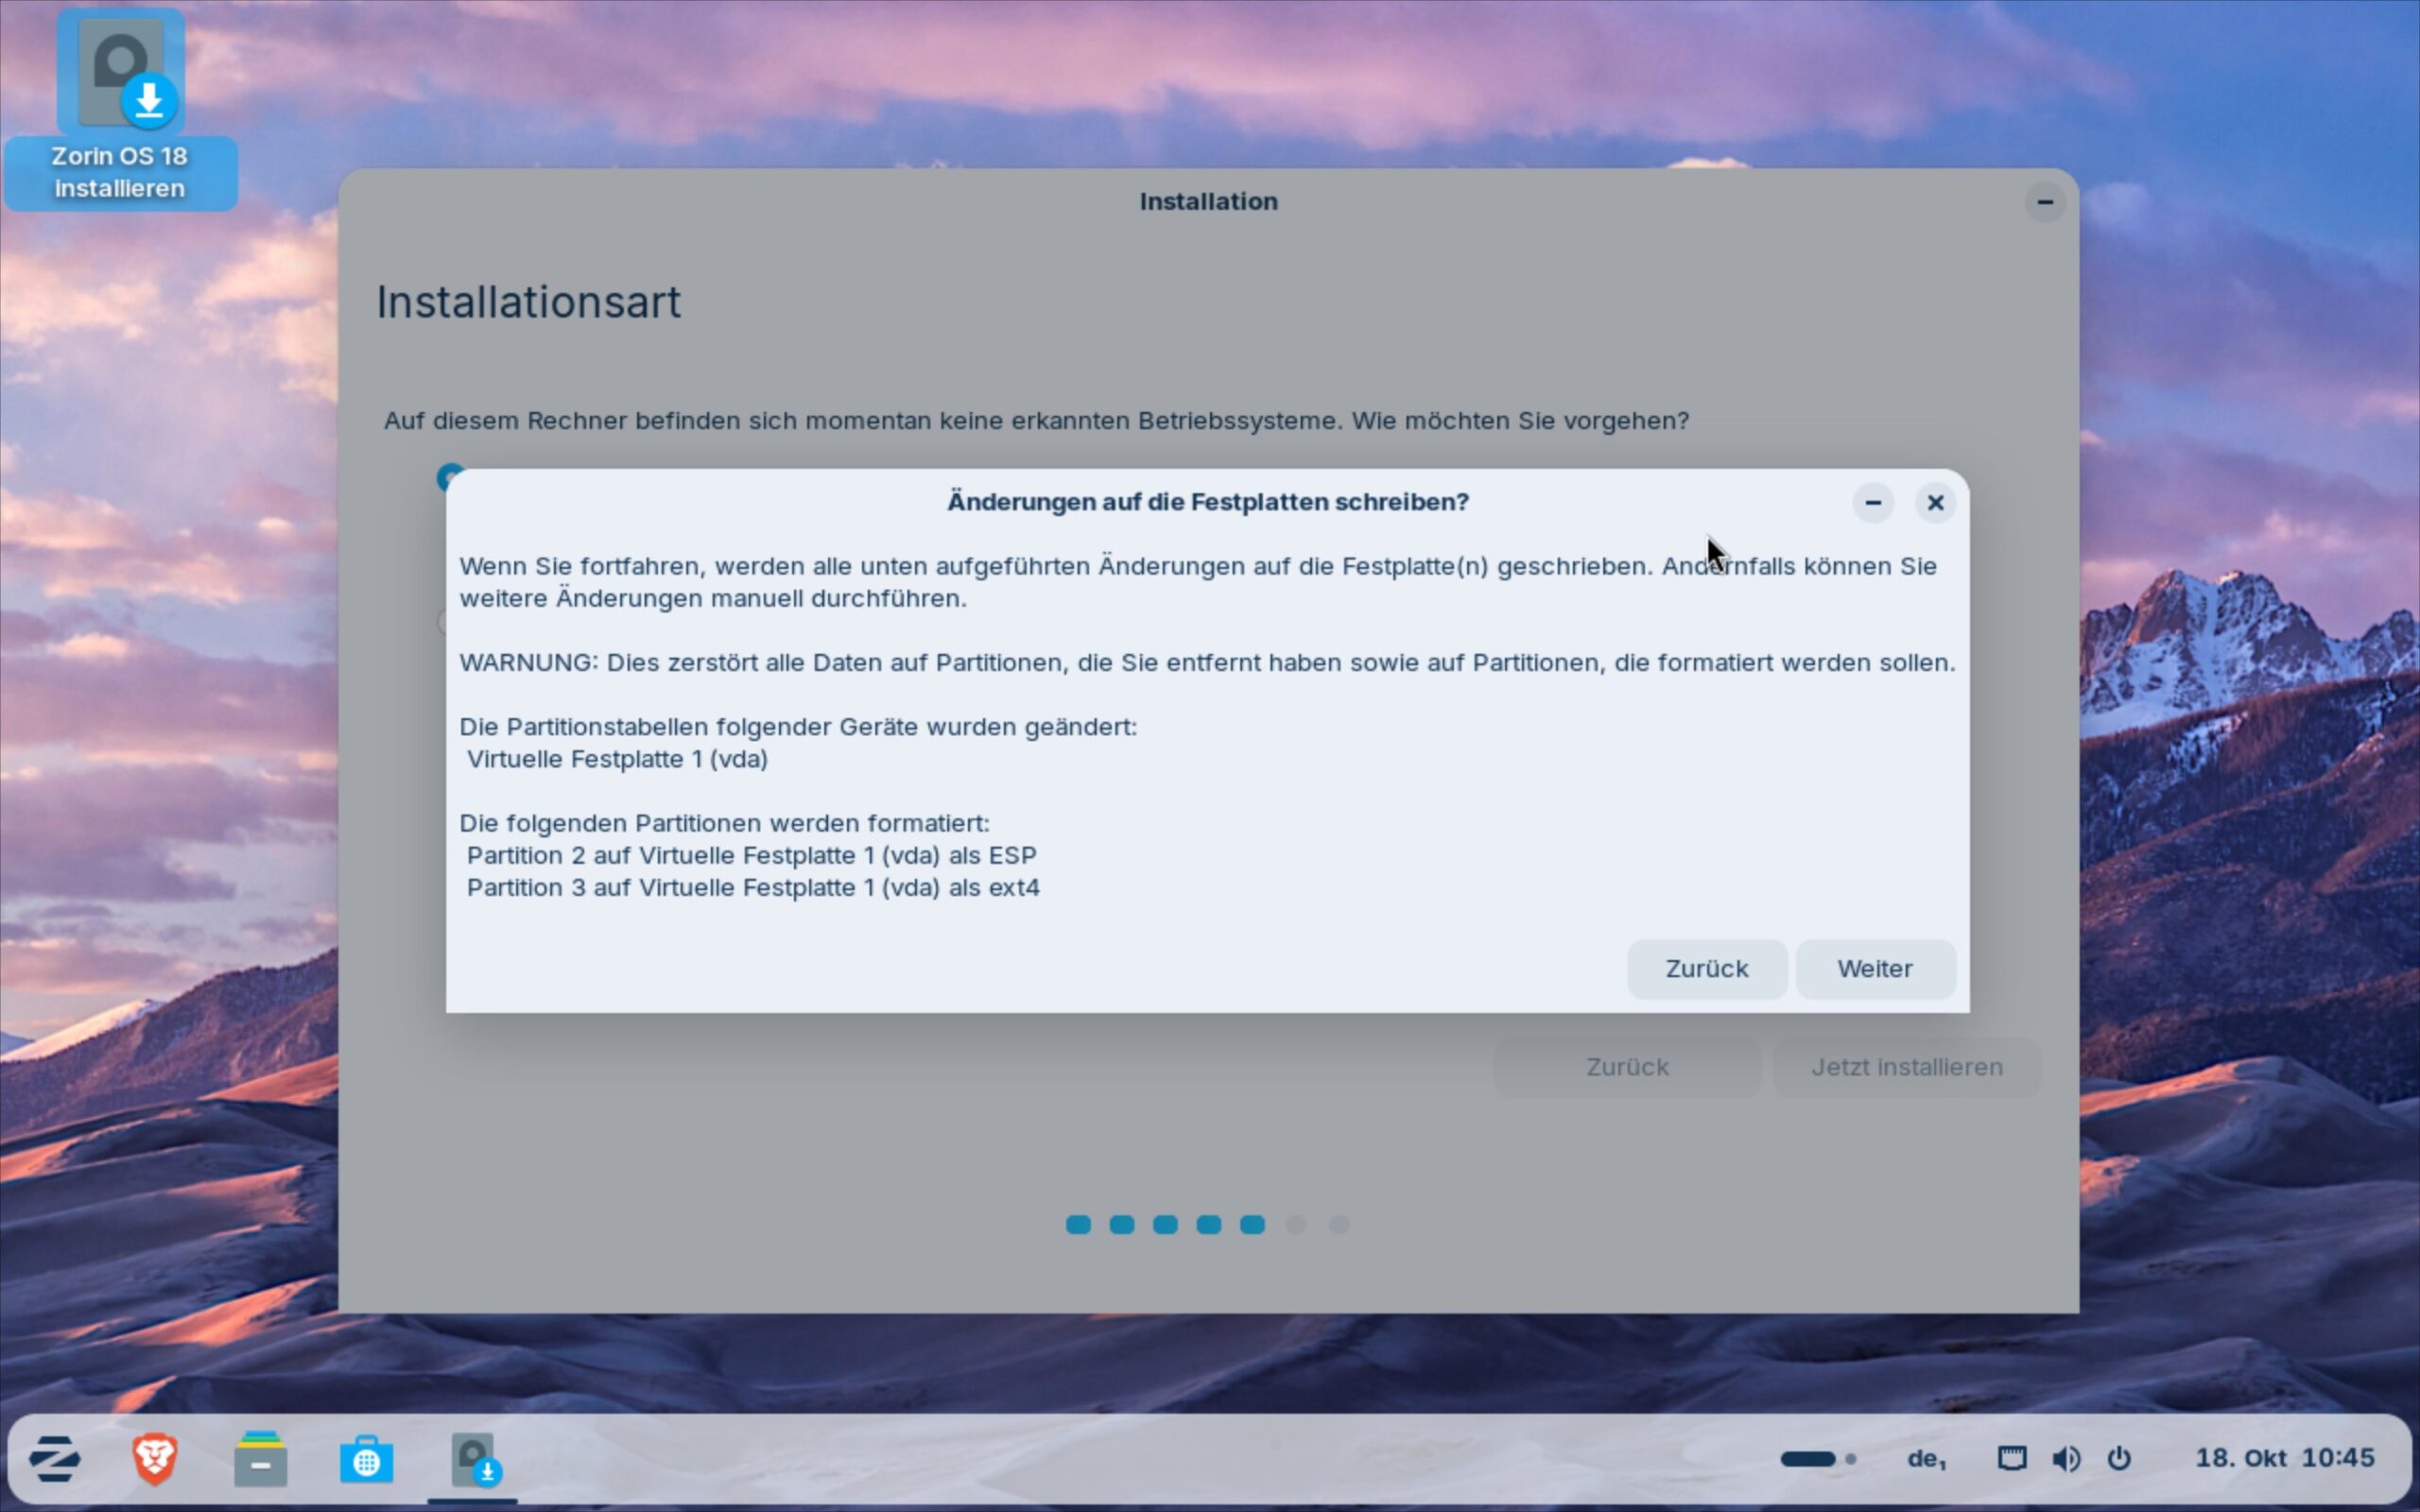Click the volume speaker tray icon

(2066, 1458)
